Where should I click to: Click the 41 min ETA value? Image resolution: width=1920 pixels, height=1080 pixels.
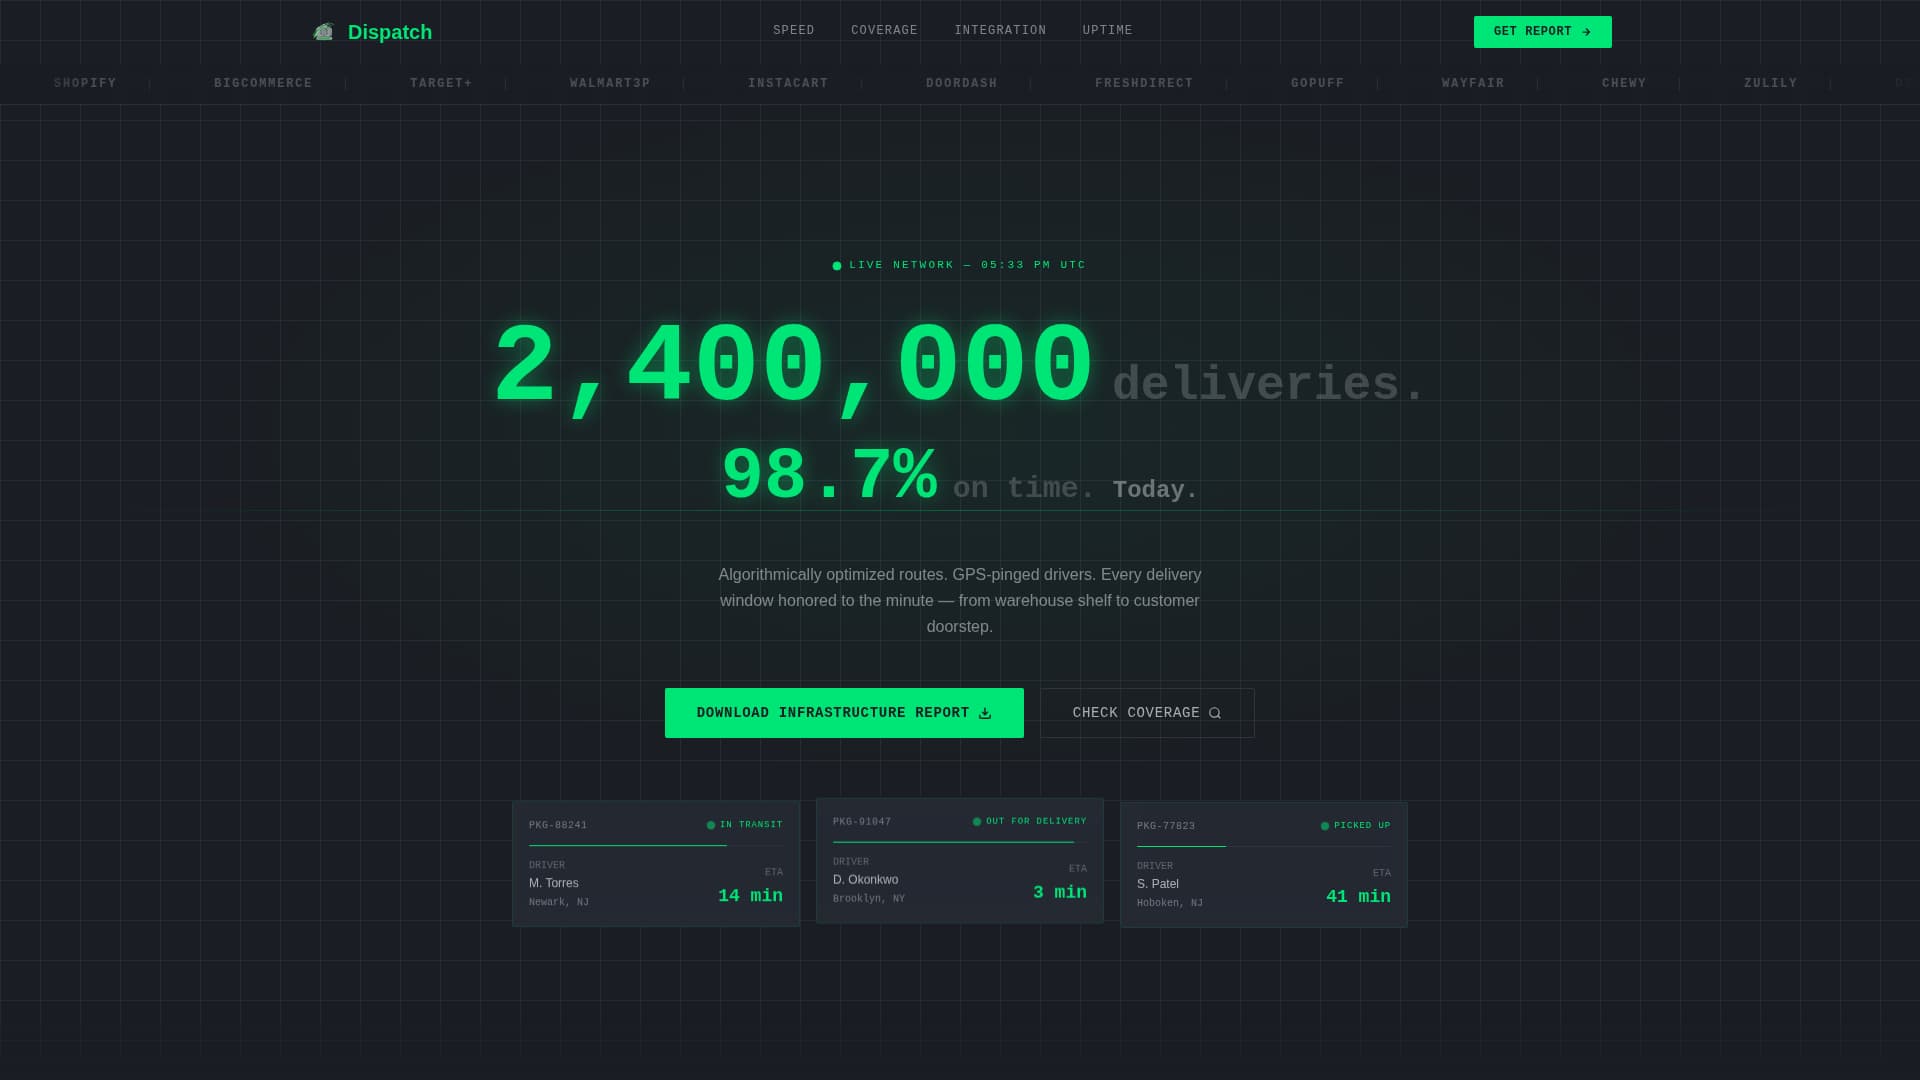(1358, 897)
